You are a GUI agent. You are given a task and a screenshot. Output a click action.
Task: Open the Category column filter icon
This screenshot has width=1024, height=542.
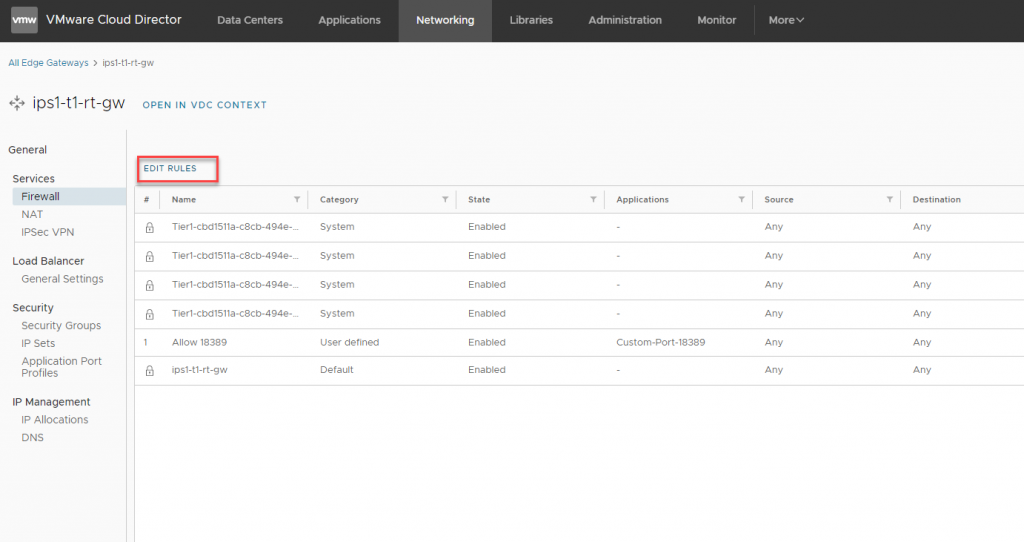[x=444, y=200]
